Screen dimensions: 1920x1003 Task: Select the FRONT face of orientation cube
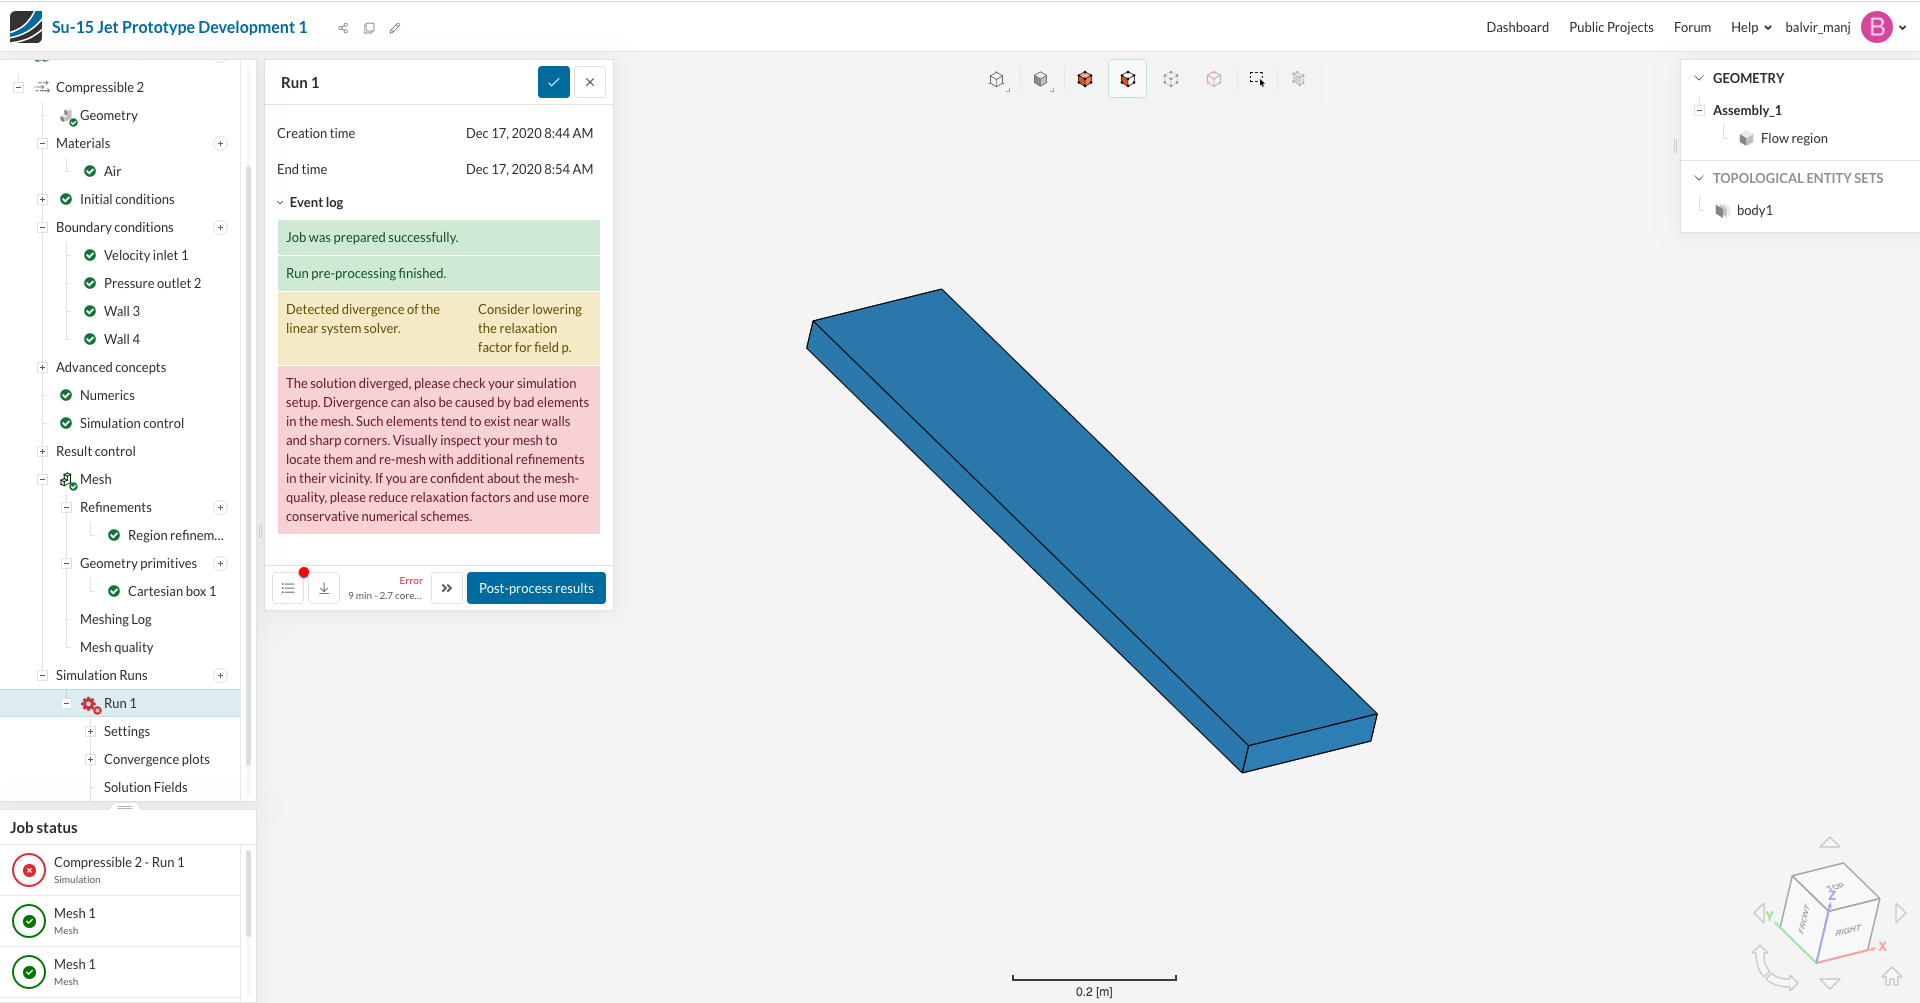pos(1805,918)
